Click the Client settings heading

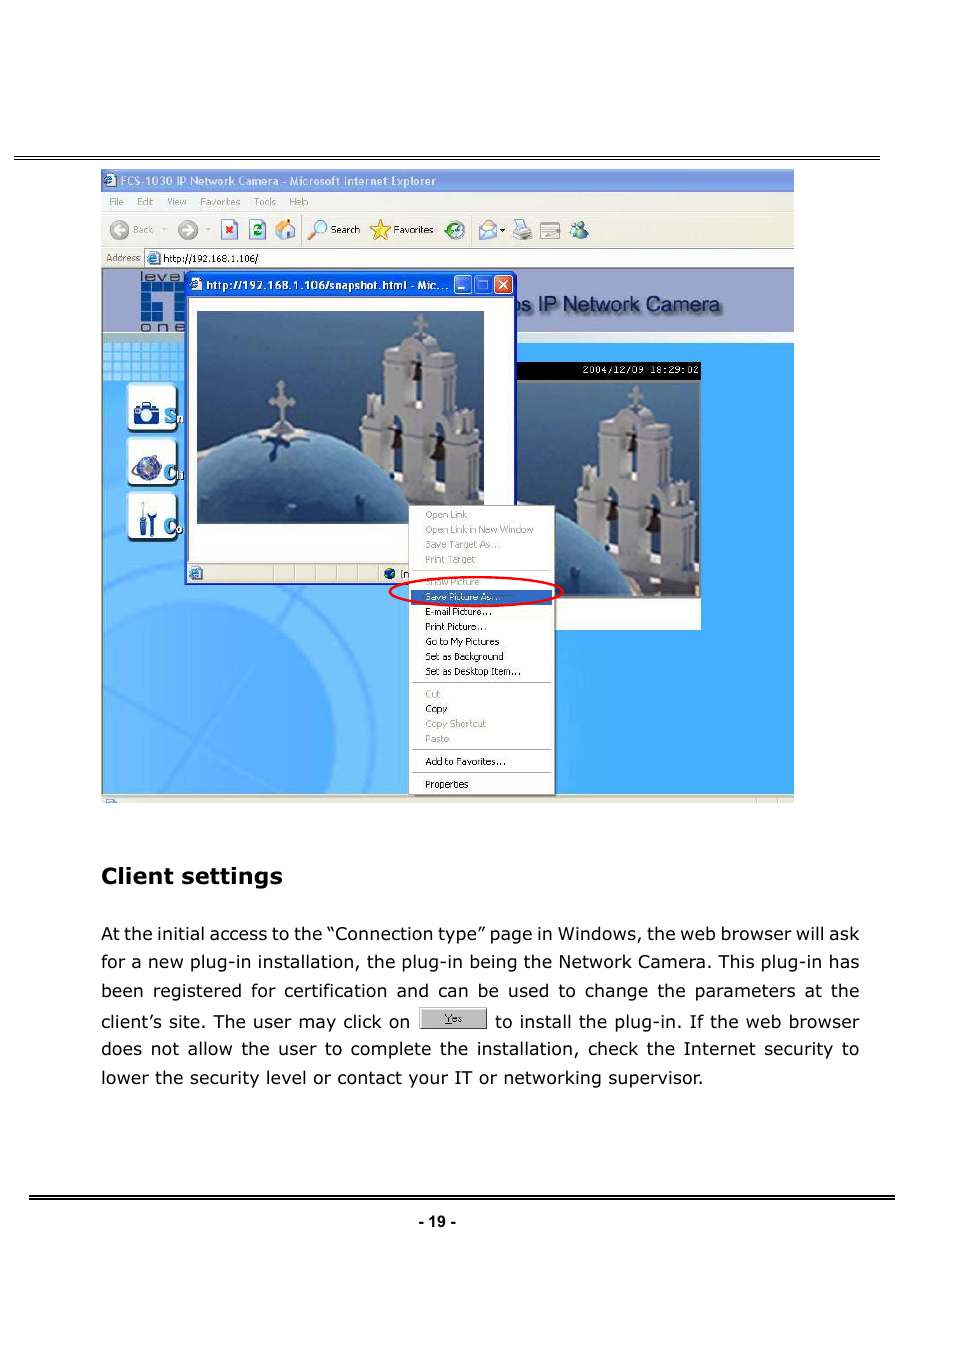[x=192, y=877]
